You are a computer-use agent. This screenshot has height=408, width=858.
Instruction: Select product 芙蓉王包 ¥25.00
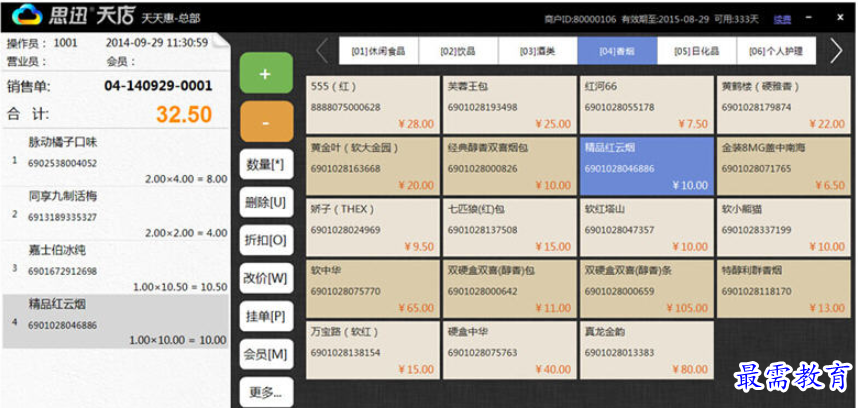click(509, 105)
